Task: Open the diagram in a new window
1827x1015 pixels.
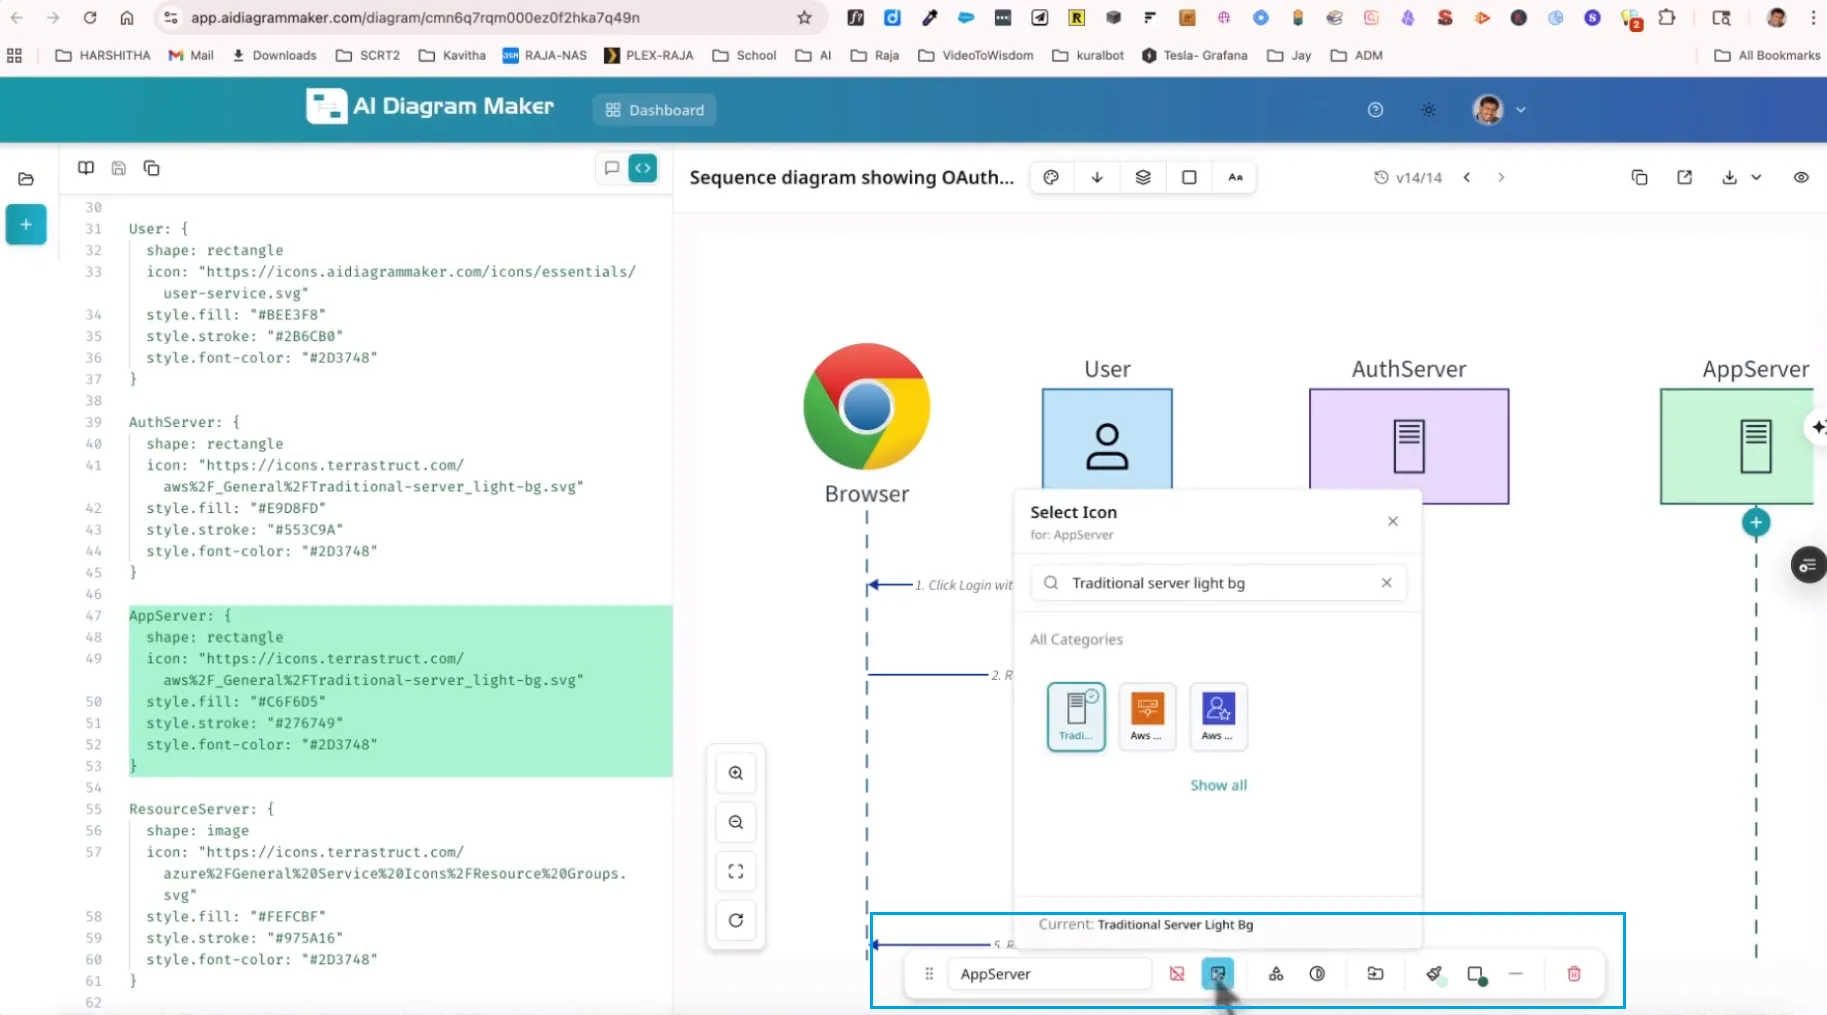Action: [1685, 177]
